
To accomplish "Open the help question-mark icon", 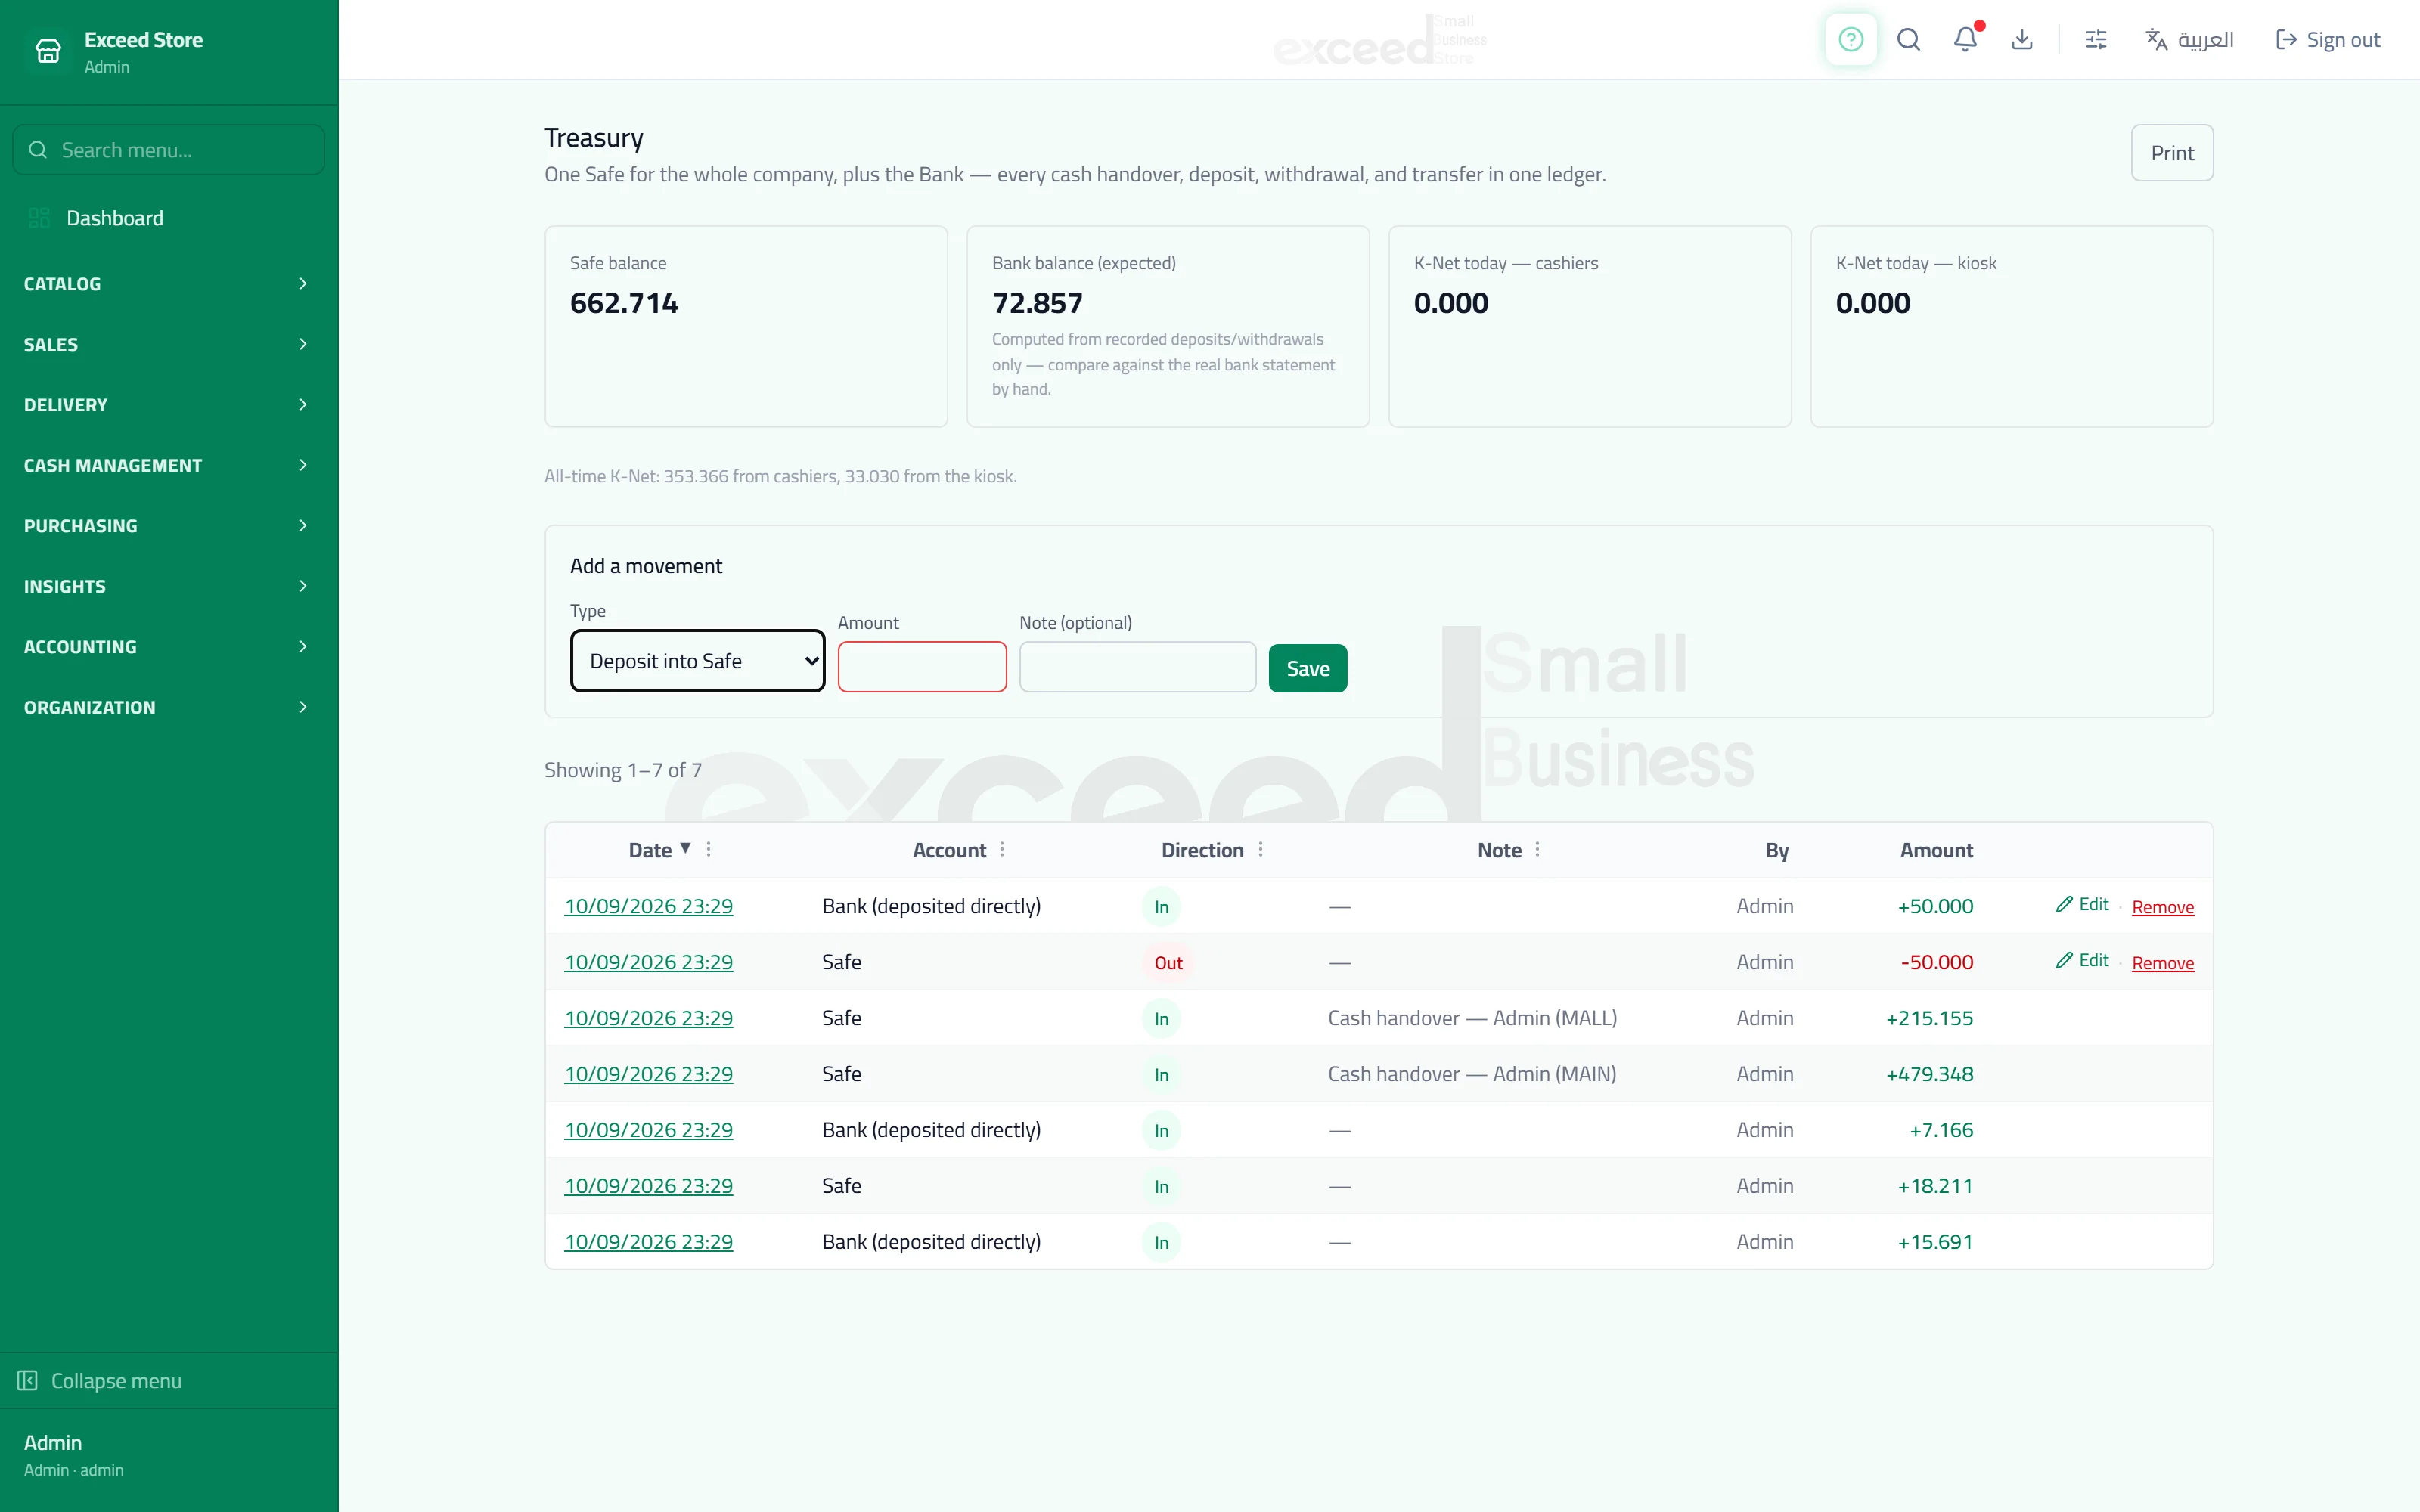I will [1850, 40].
